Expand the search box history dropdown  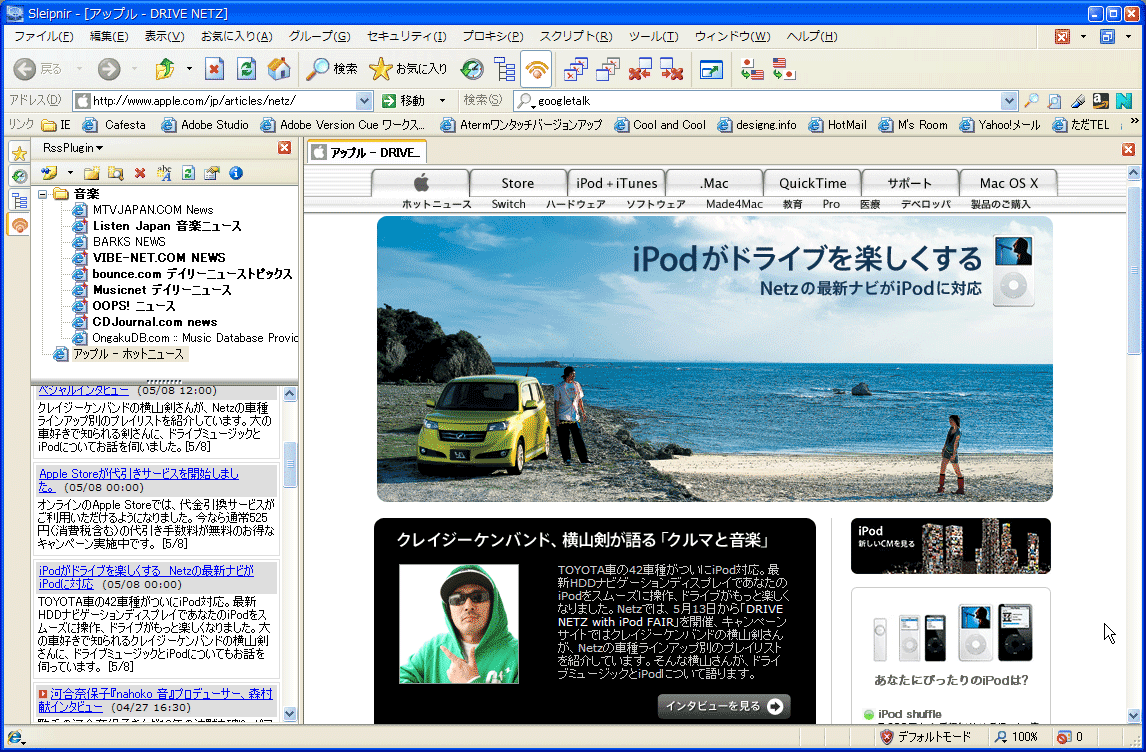tap(1009, 101)
